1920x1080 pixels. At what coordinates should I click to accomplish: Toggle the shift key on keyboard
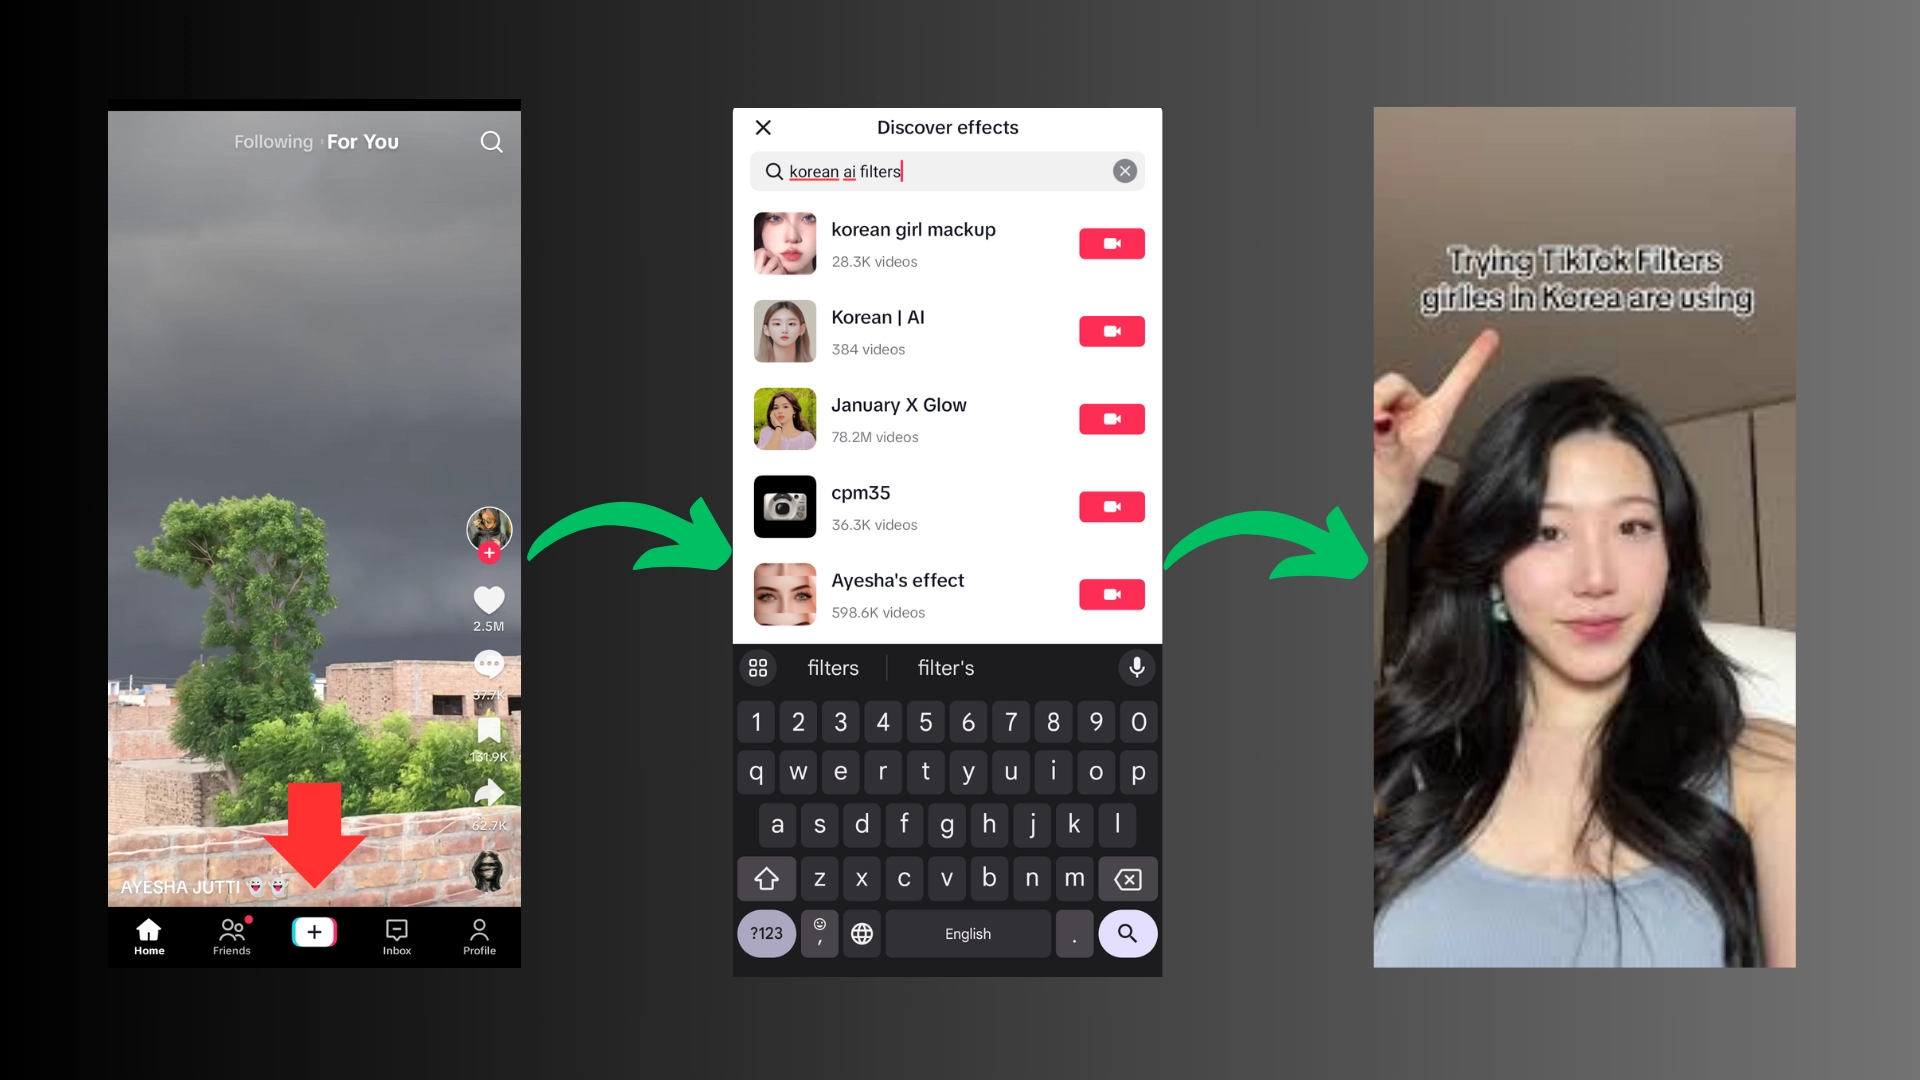click(764, 877)
